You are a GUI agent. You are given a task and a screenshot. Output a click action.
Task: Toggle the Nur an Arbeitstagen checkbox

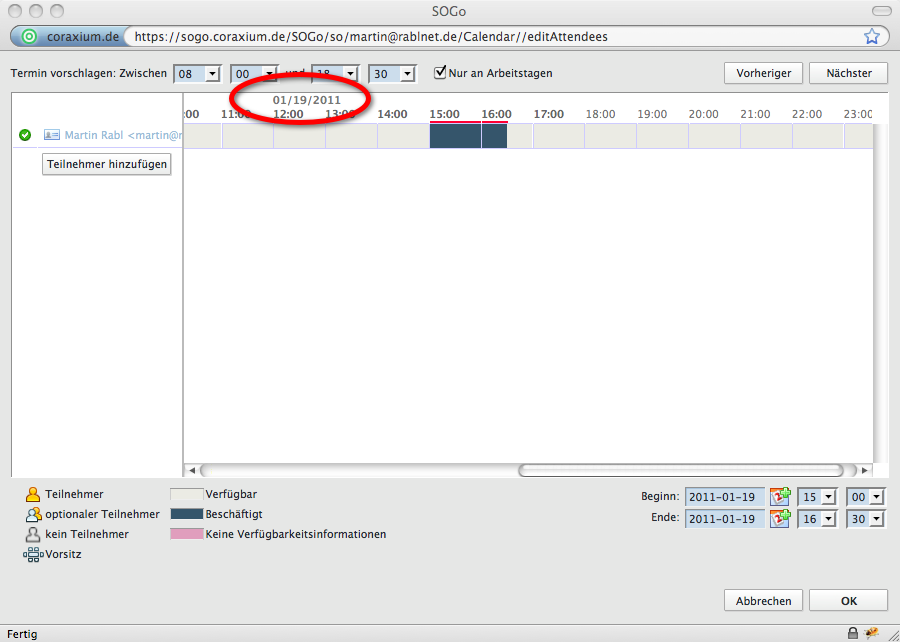click(440, 73)
